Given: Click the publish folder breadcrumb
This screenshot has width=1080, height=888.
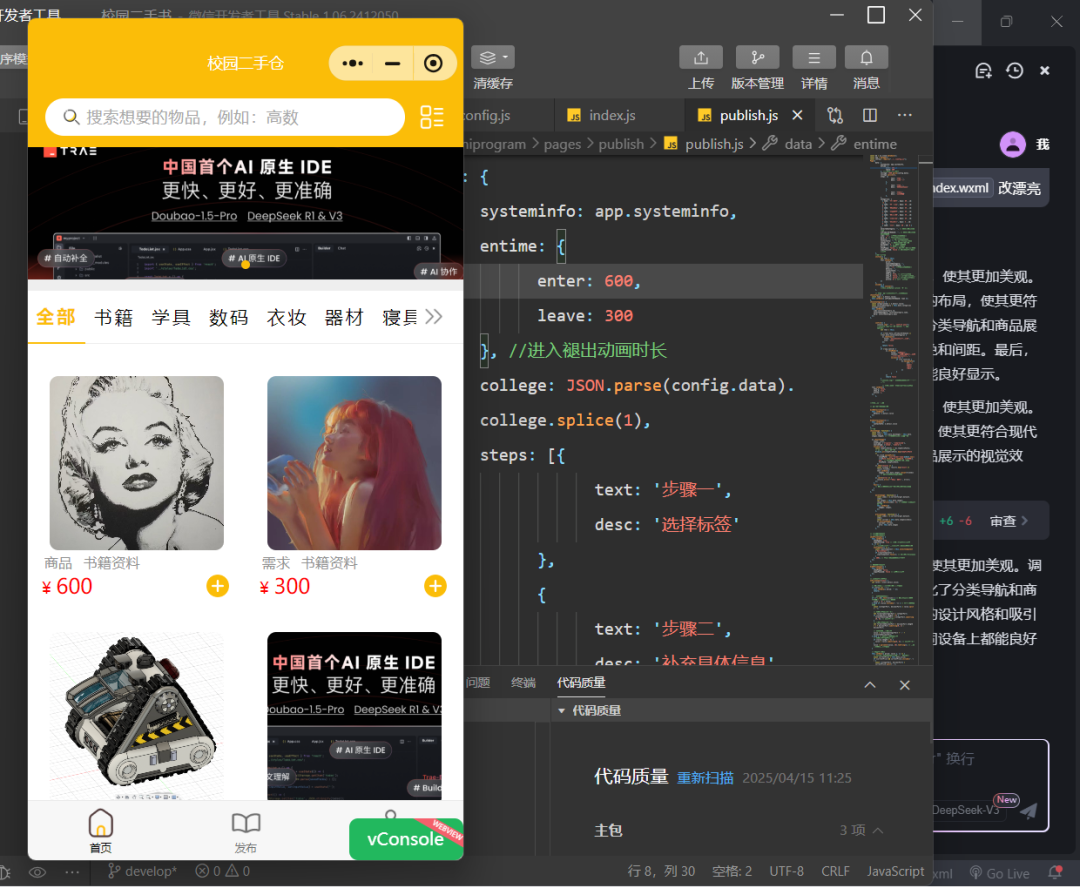Looking at the screenshot, I should click(621, 144).
